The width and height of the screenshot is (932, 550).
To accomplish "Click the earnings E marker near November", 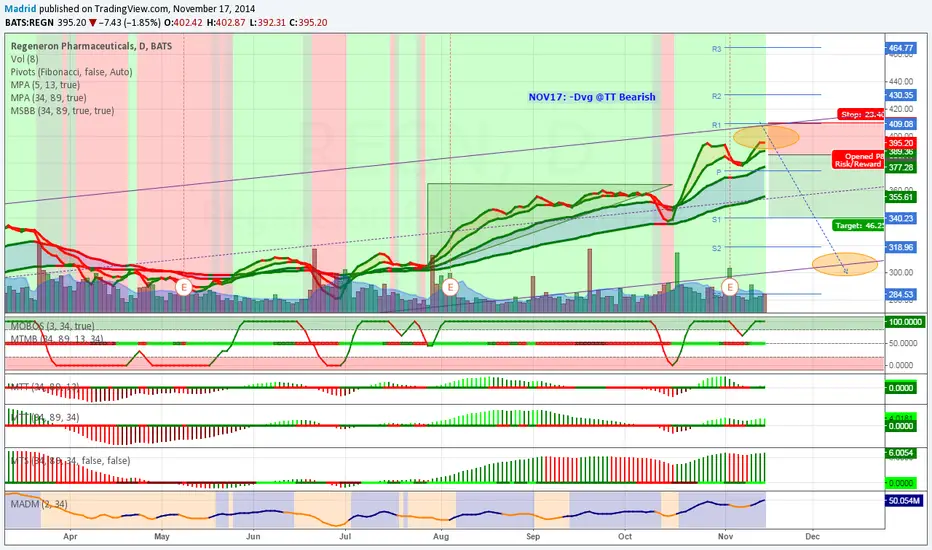I will (729, 288).
